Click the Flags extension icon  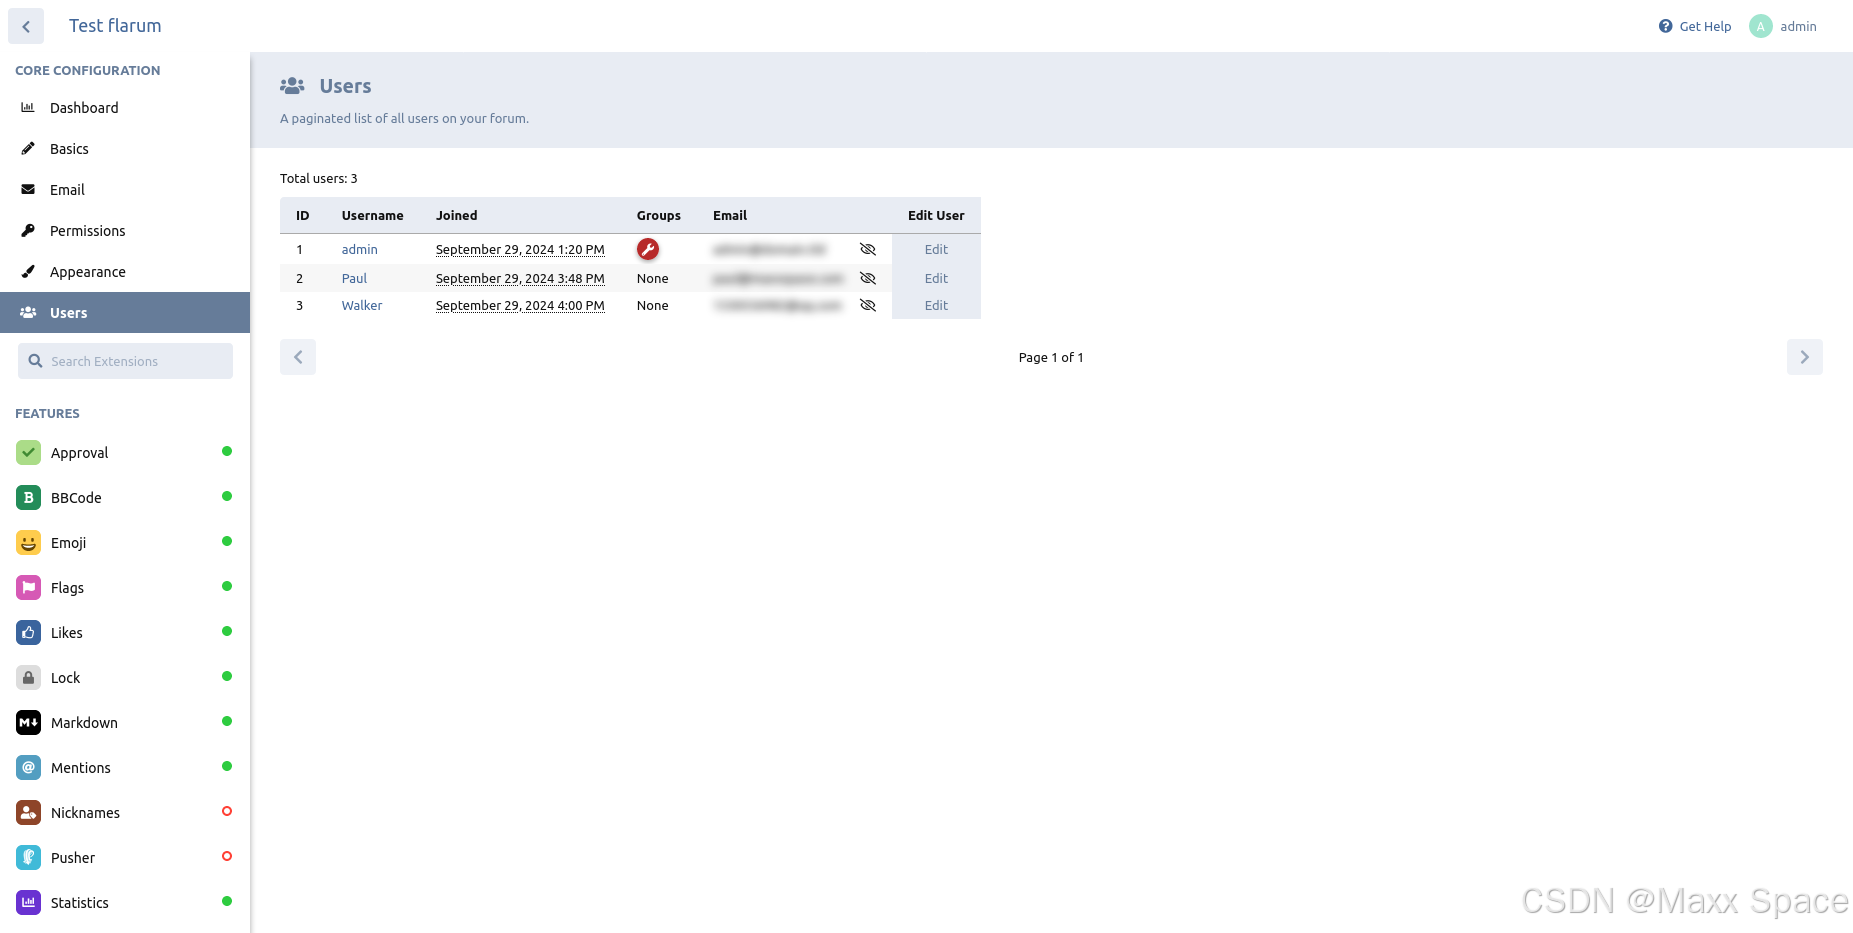(29, 588)
